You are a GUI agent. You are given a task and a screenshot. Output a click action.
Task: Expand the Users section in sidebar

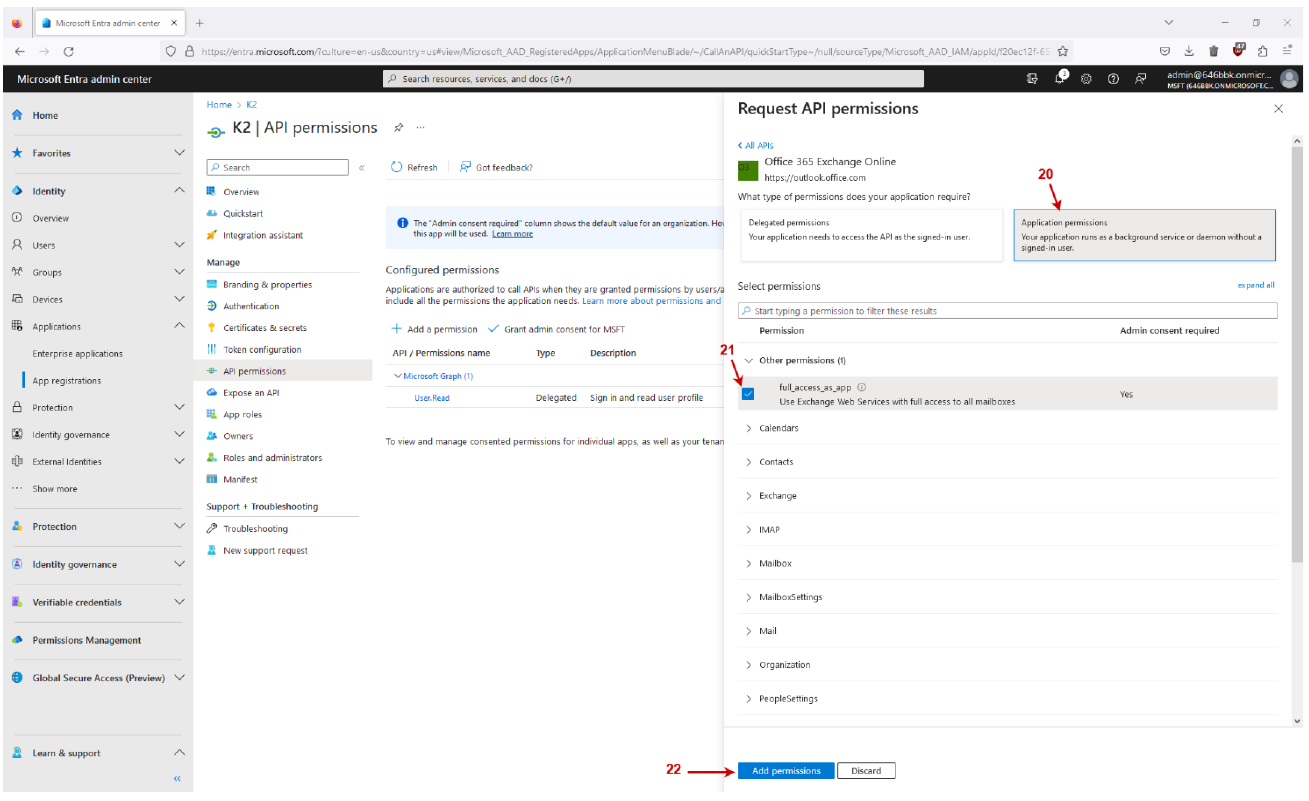pyautogui.click(x=179, y=245)
